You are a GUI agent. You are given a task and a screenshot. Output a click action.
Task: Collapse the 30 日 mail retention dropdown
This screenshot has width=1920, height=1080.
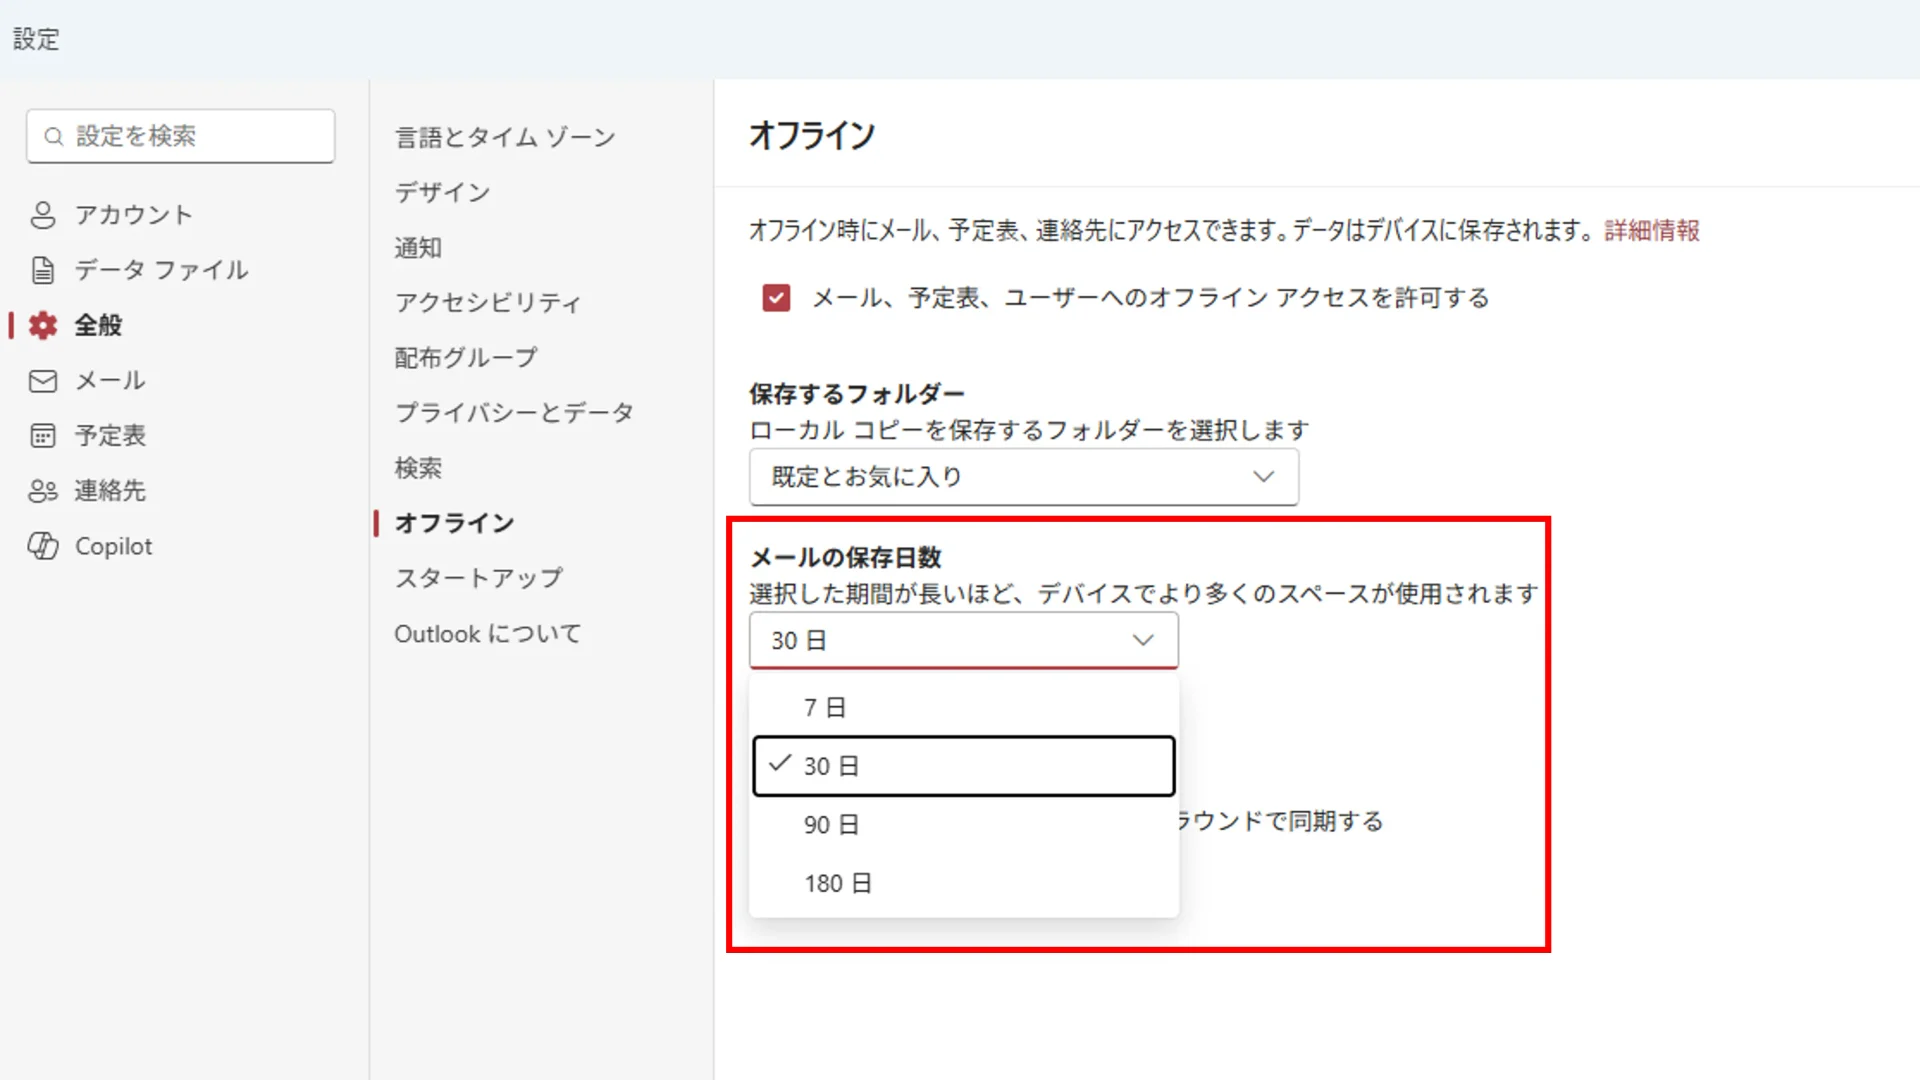coord(964,640)
